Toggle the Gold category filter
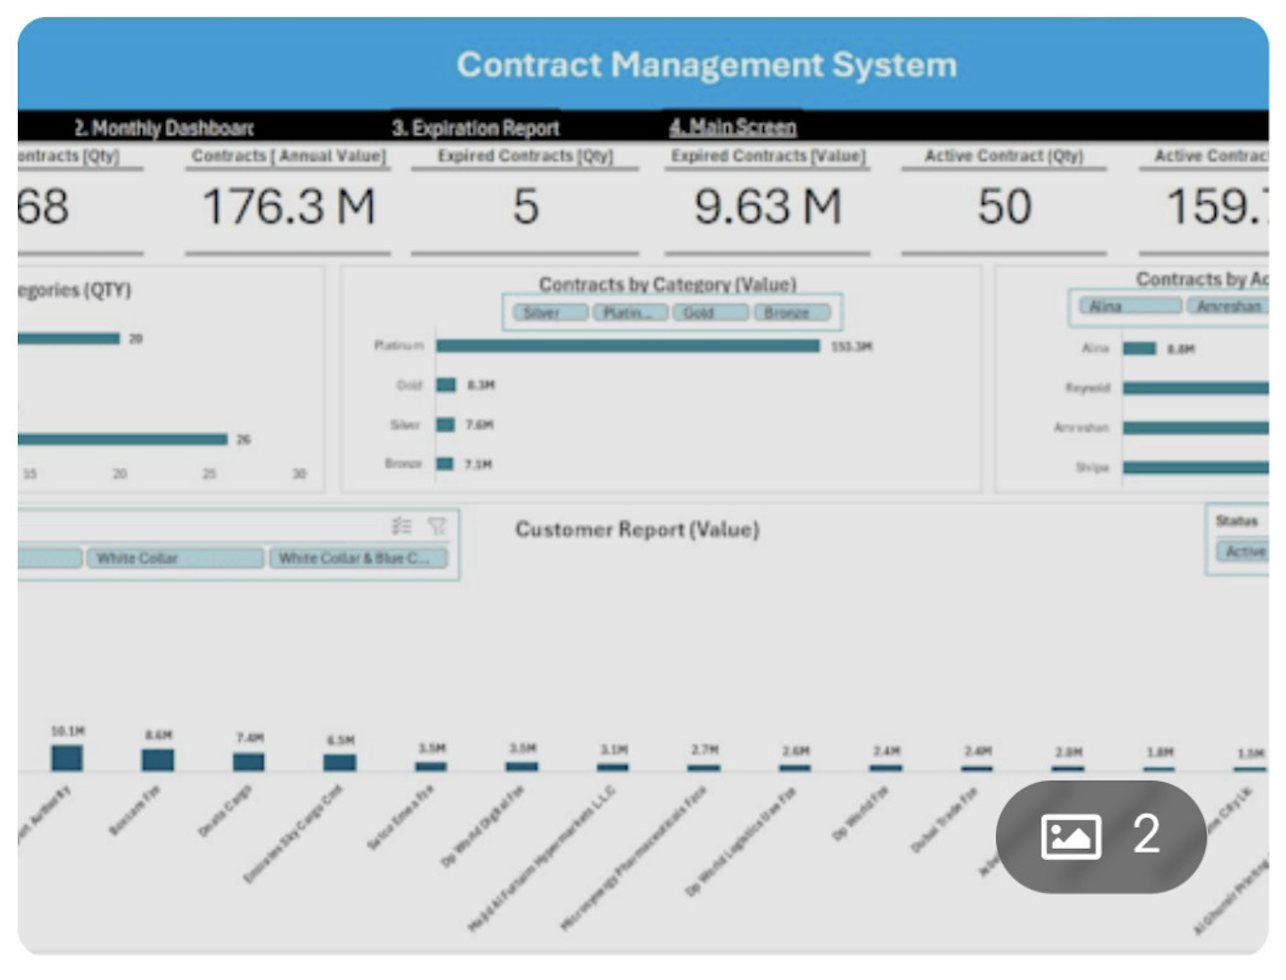The image size is (1286, 980). pos(710,312)
